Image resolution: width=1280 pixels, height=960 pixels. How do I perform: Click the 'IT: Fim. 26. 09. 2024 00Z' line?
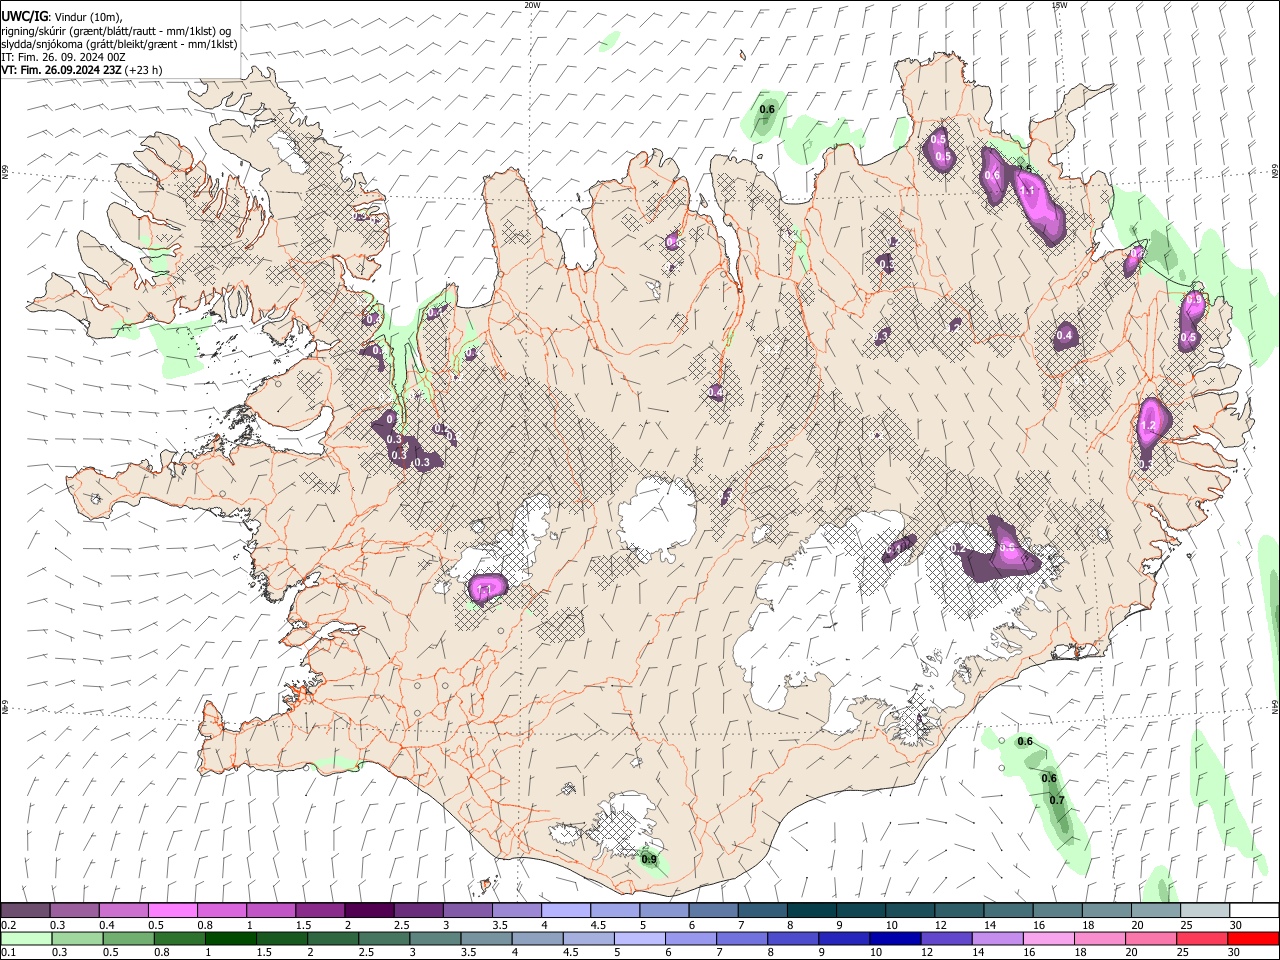tap(63, 57)
